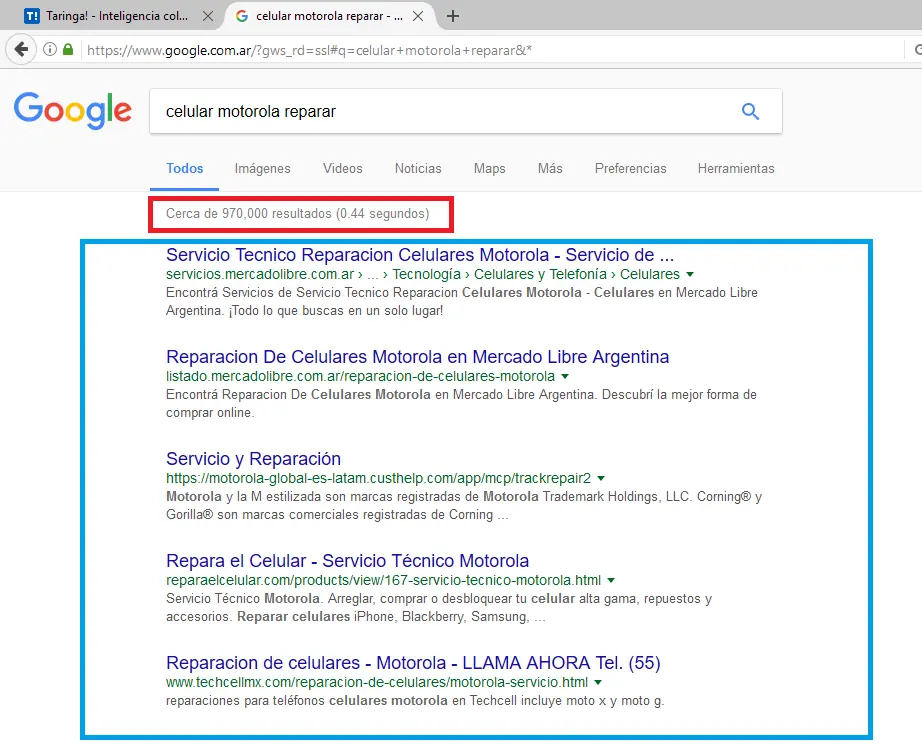The width and height of the screenshot is (922, 750).
Task: Open Reparacion De Celulares Motorola en Mercado Libre
Action: pos(417,357)
